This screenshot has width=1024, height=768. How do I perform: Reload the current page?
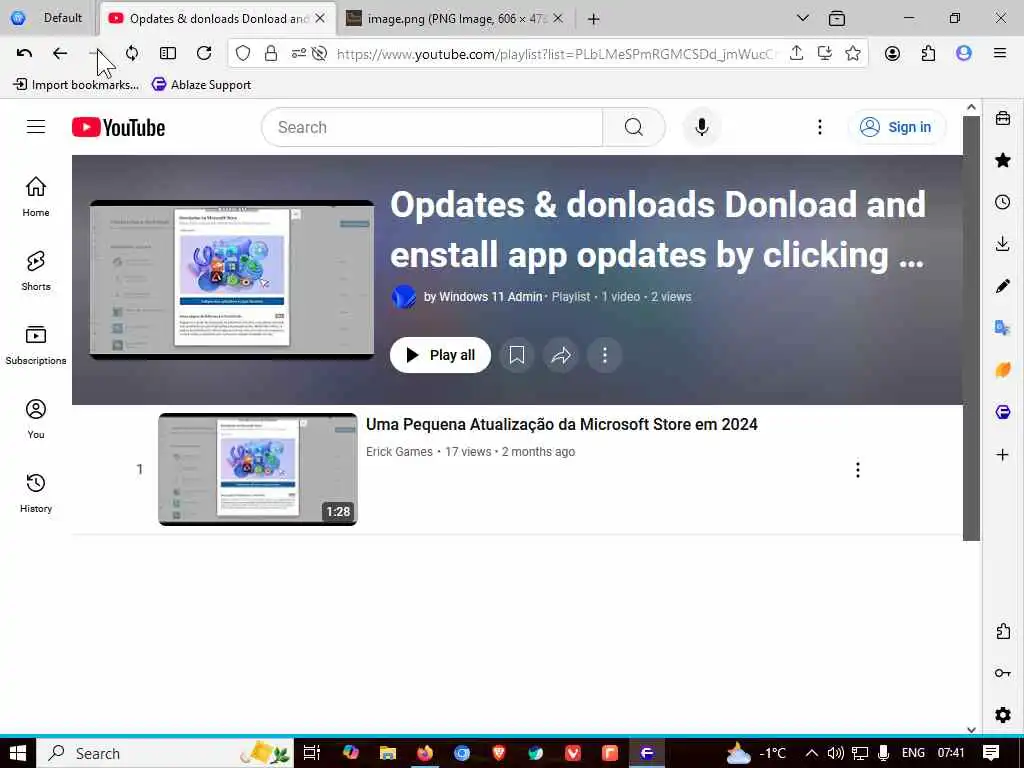click(204, 53)
